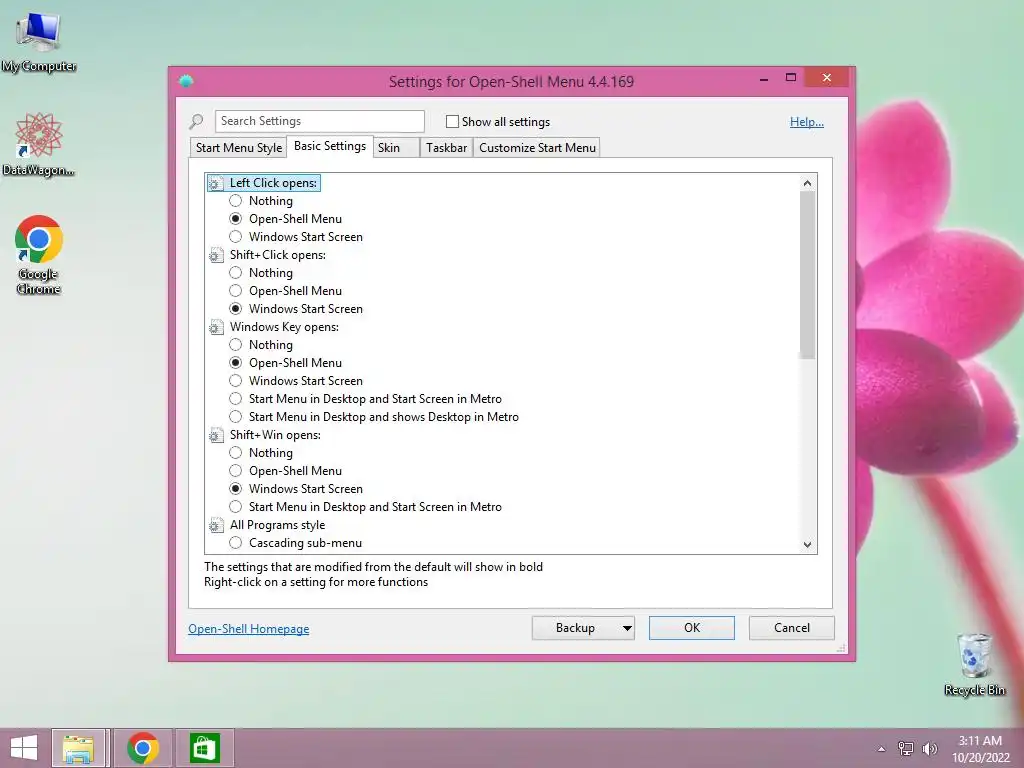Select Start Menu in Desktop and shows Desktop in Metro
The height and width of the screenshot is (768, 1024).
pos(236,417)
